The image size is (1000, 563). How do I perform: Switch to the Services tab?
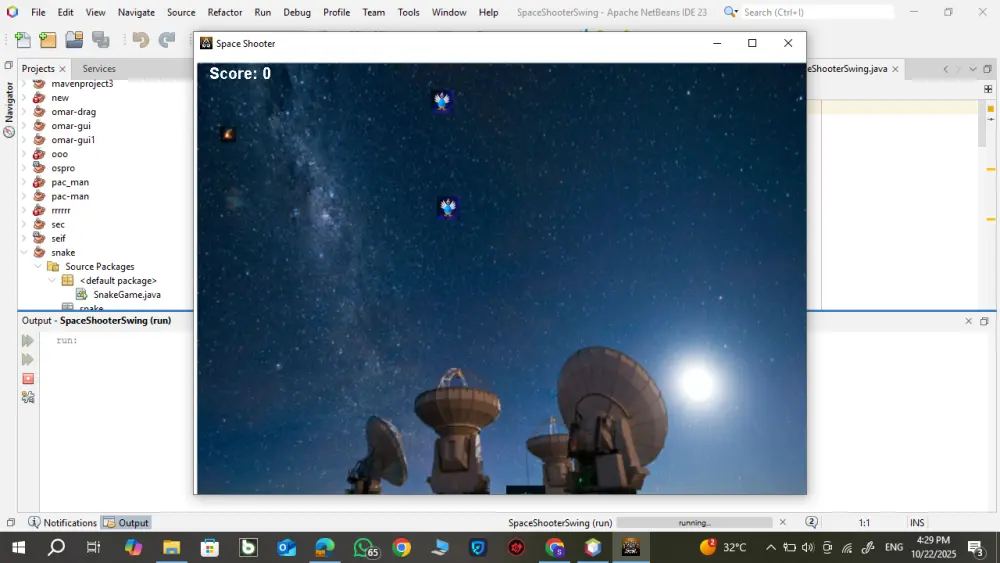pos(99,68)
